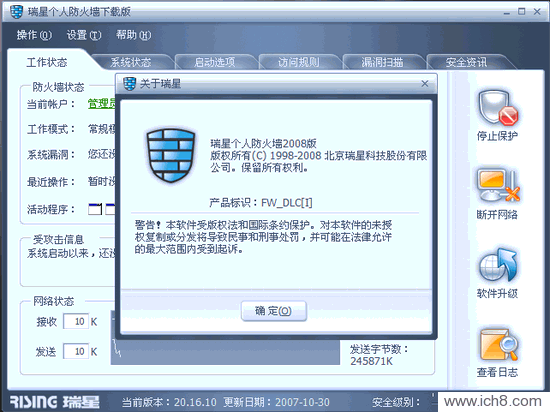Open the 操作(O) menu
The image size is (550, 412).
coord(34,35)
